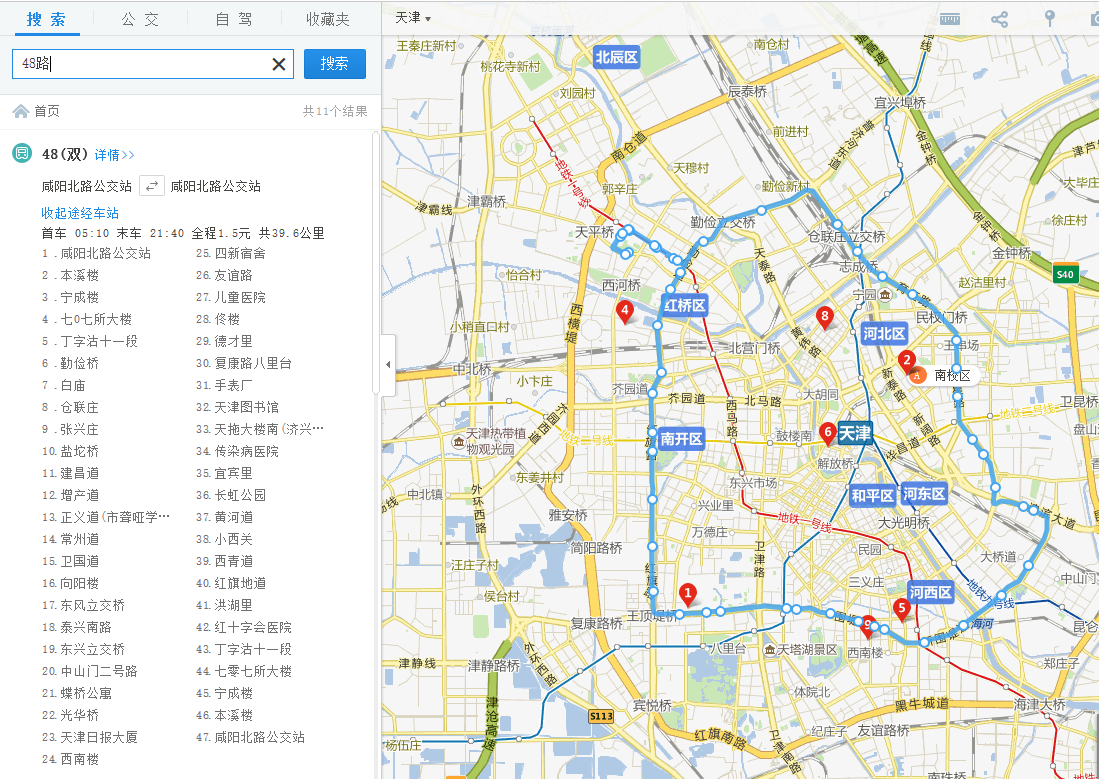Image resolution: width=1099 pixels, height=779 pixels.
Task: Switch to the 公交 tab
Action: click(140, 19)
